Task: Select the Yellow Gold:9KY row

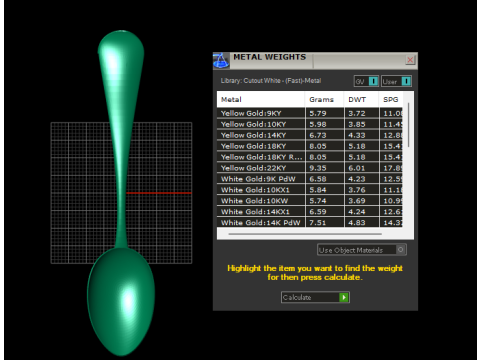Action: (x=310, y=113)
